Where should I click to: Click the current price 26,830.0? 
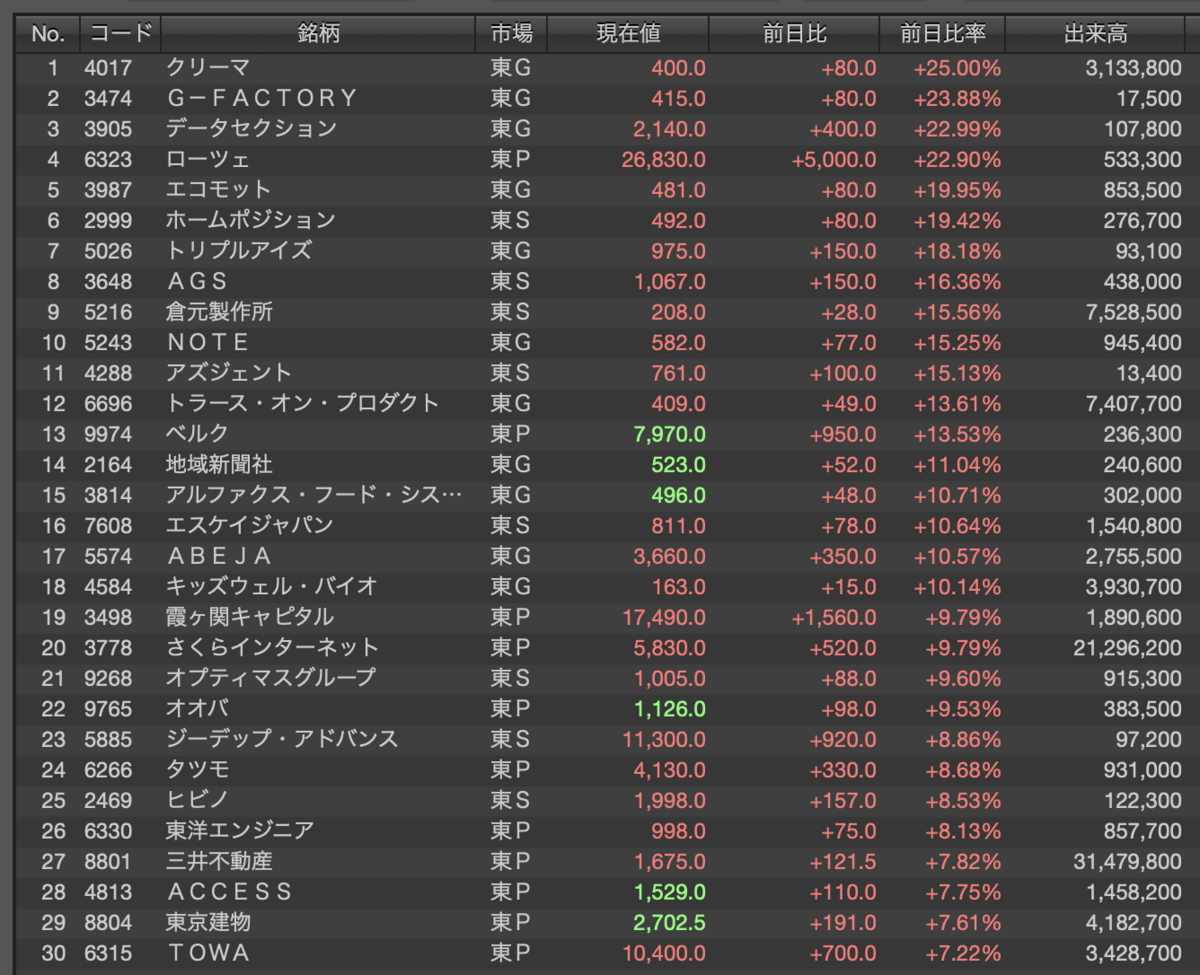point(663,160)
